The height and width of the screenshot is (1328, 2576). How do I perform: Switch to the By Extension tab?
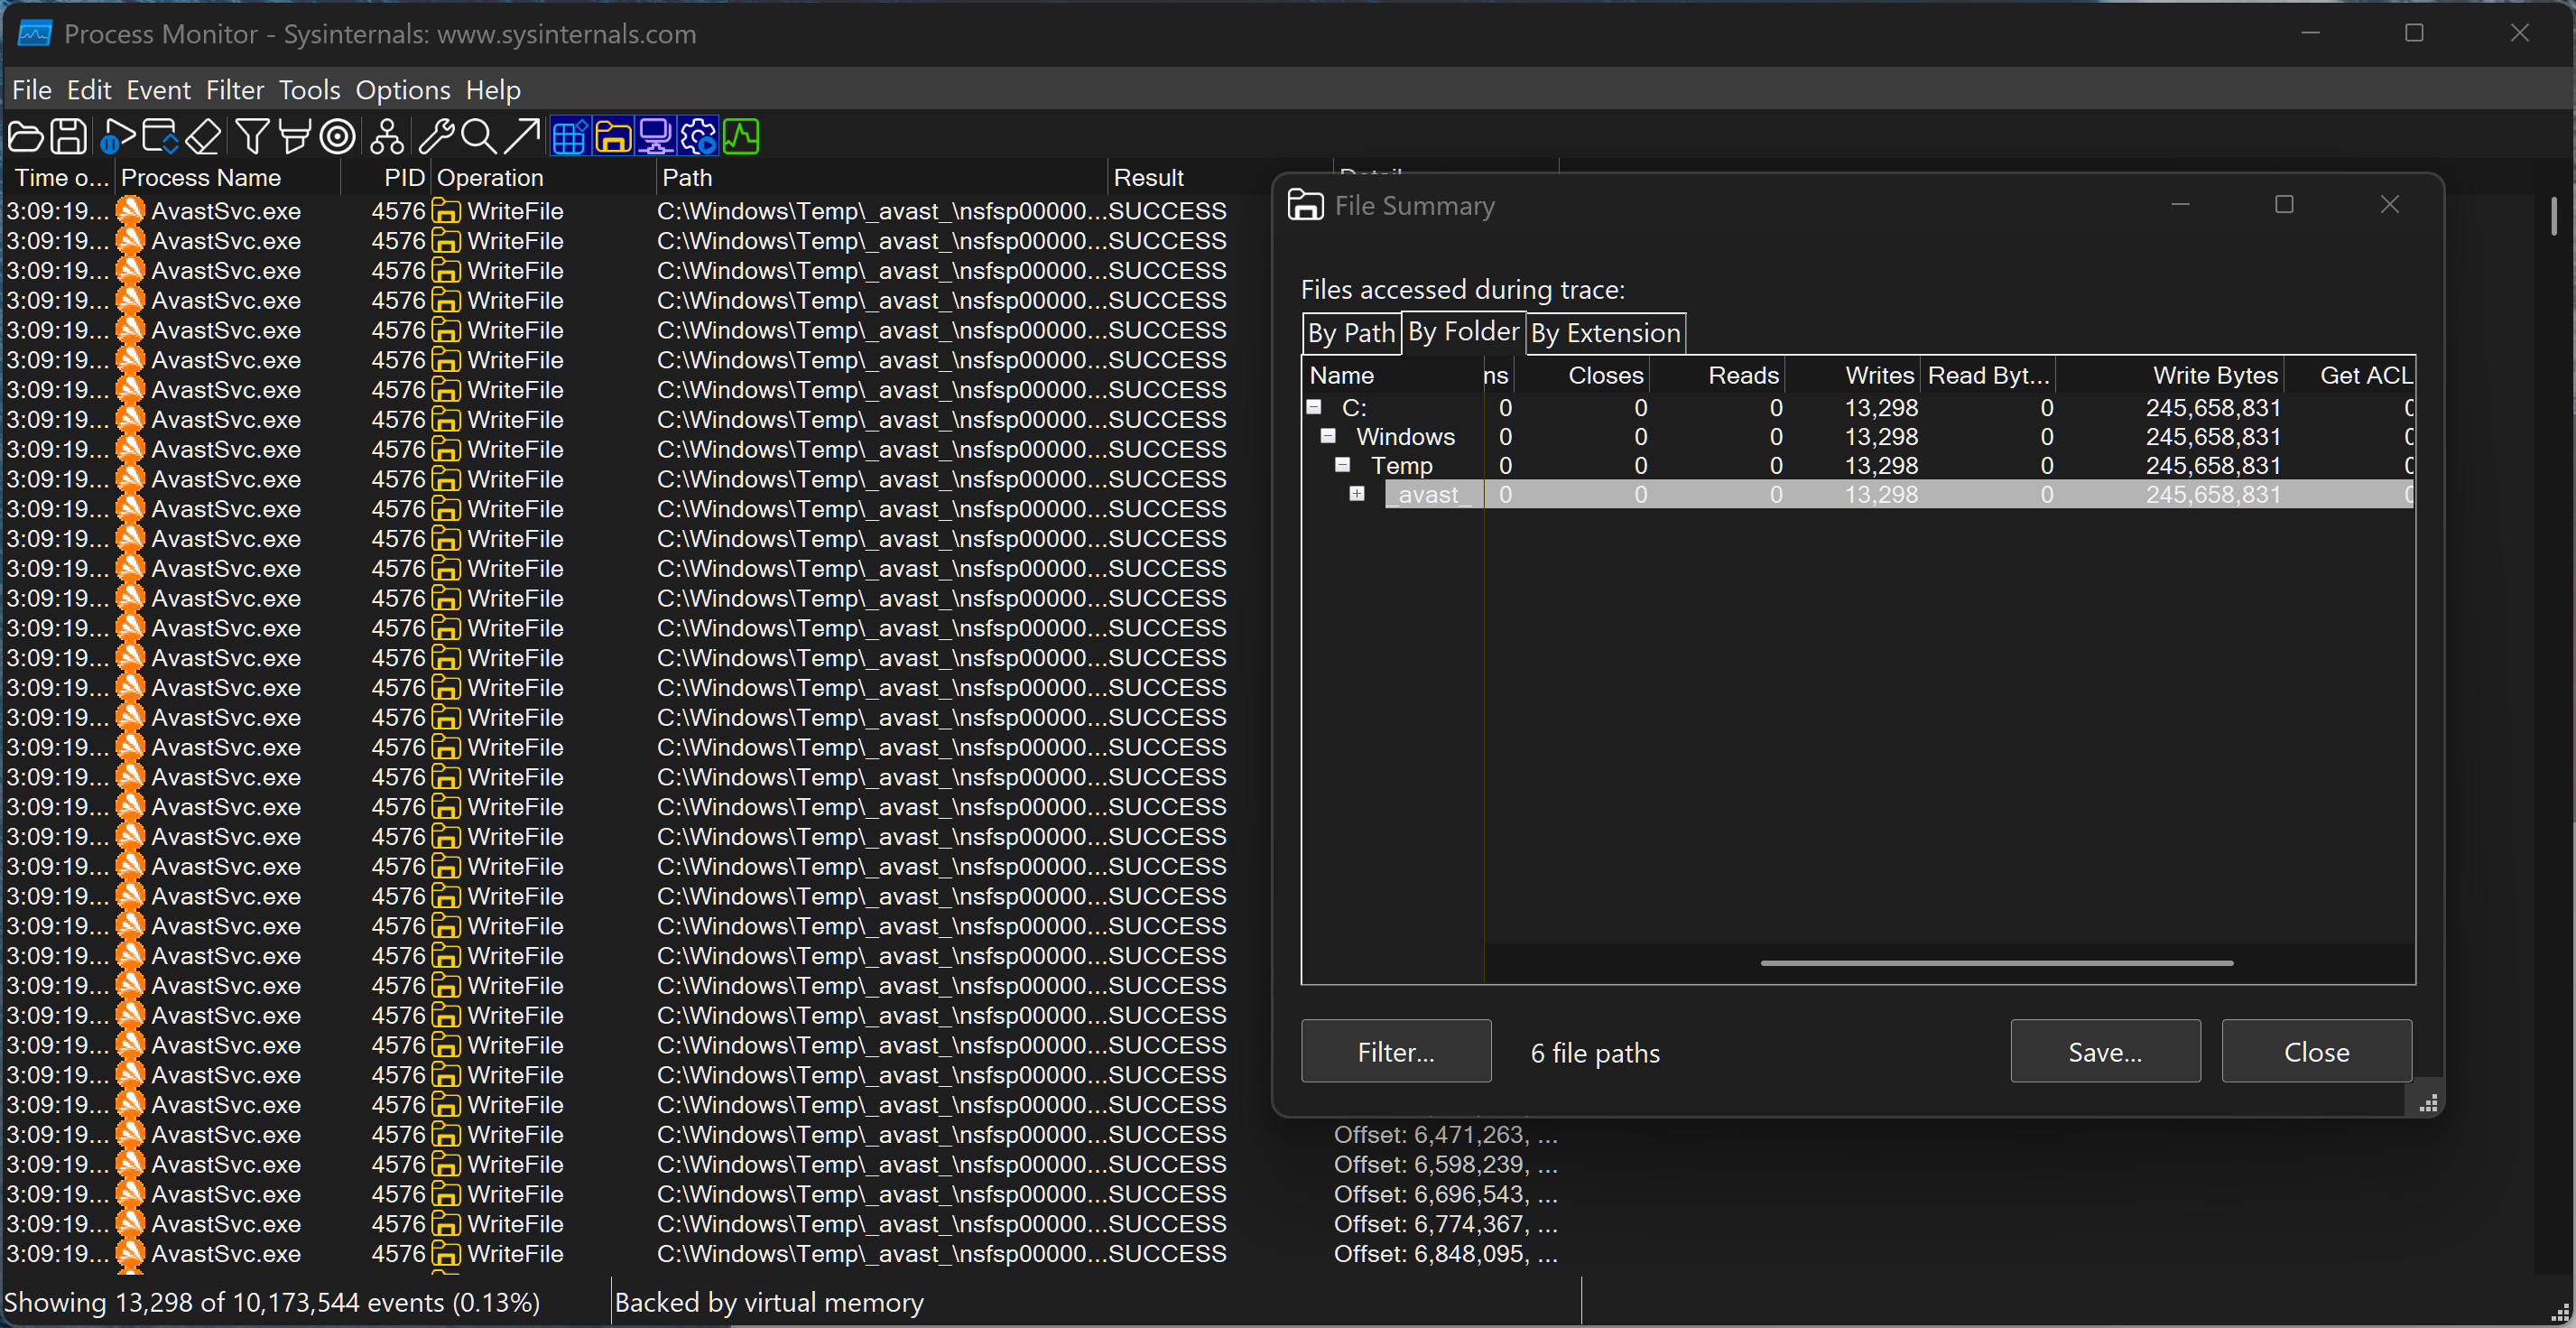click(1606, 333)
